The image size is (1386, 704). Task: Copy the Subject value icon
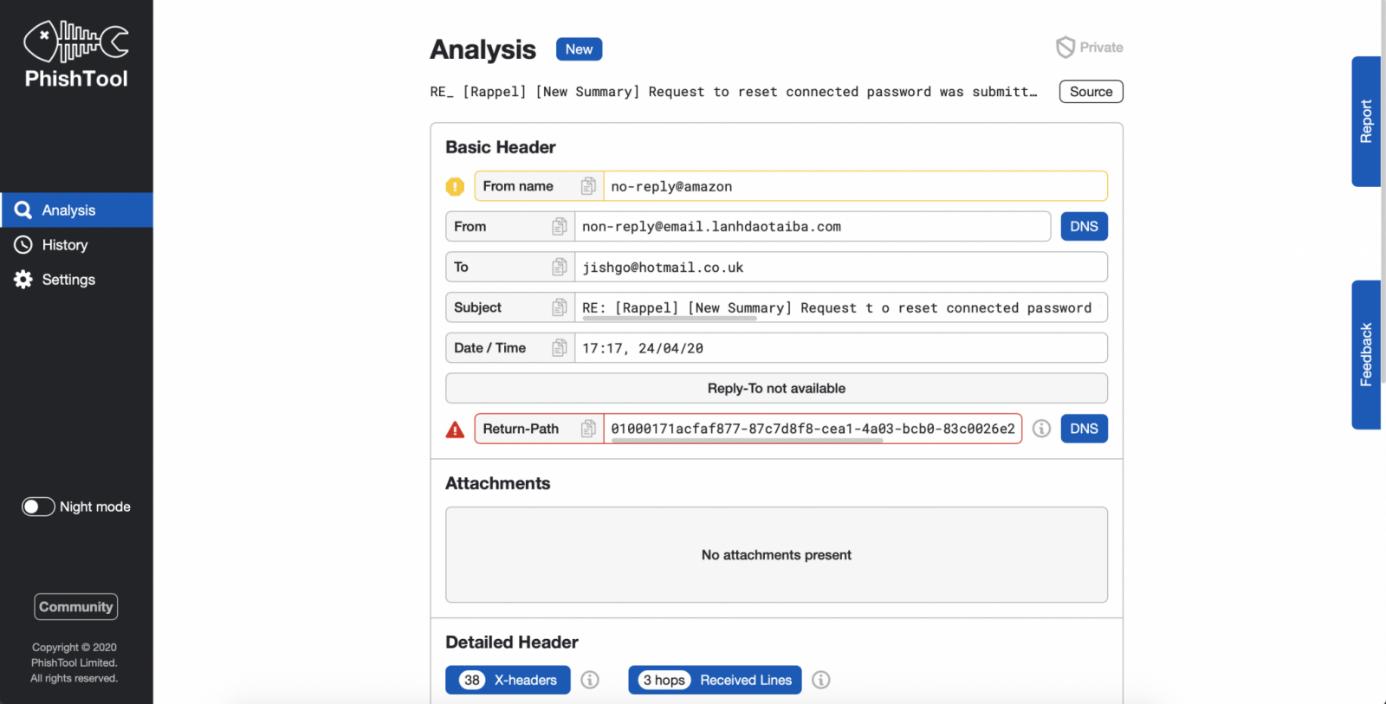tap(560, 308)
